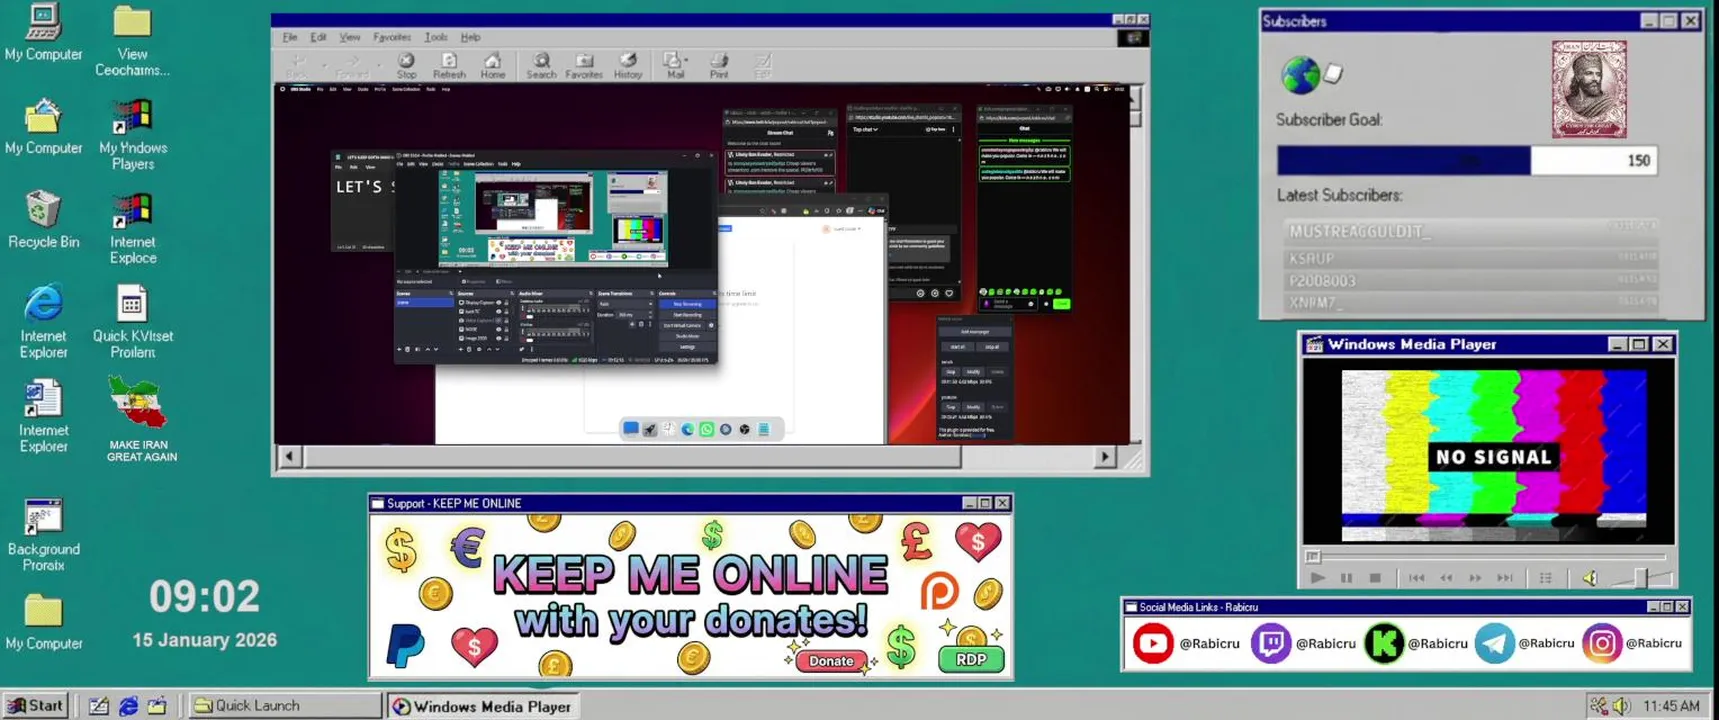The width and height of the screenshot is (1719, 720).
Task: Open the File menu in browser window
Action: (x=290, y=37)
